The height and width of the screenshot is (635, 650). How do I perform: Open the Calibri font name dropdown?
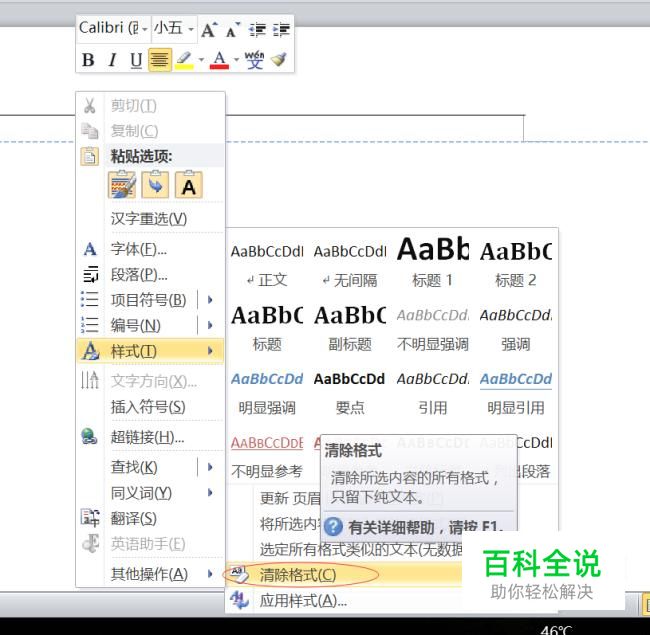click(x=144, y=29)
